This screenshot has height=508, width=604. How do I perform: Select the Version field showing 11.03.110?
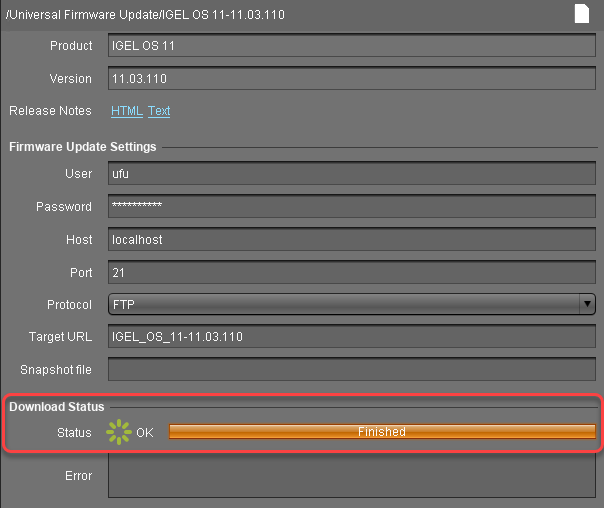click(x=351, y=79)
